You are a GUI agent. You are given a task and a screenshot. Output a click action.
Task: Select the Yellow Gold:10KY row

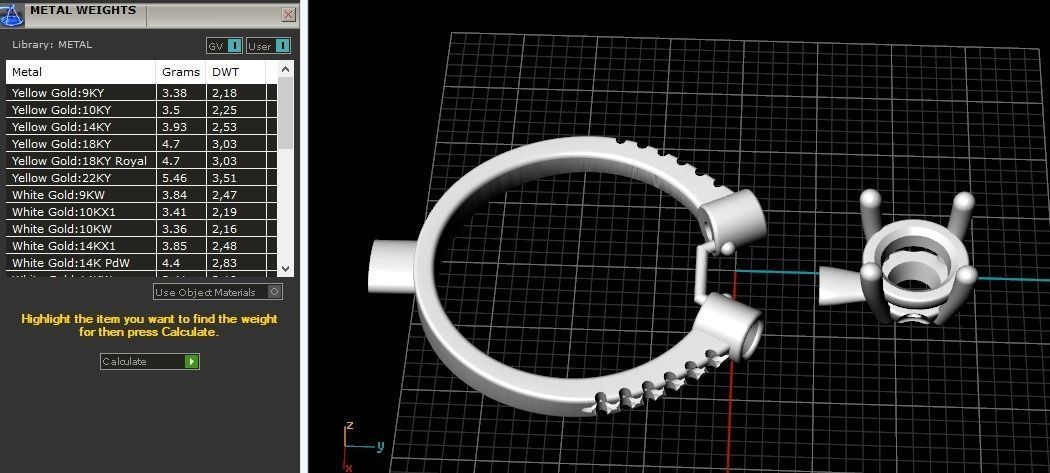[141, 110]
